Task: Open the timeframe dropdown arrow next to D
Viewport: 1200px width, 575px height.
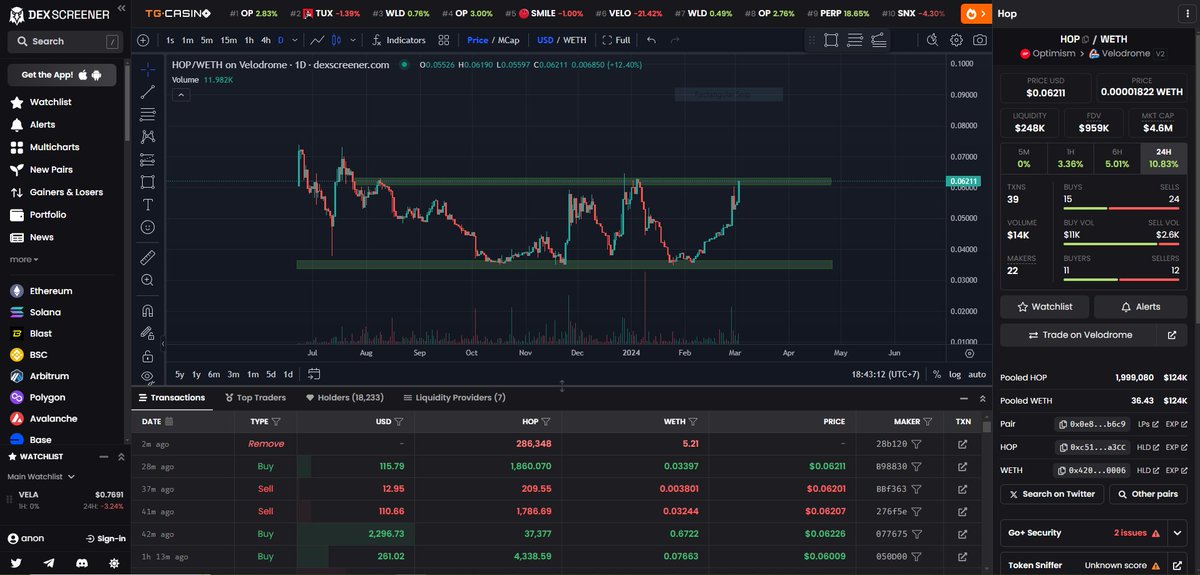Action: (x=295, y=40)
